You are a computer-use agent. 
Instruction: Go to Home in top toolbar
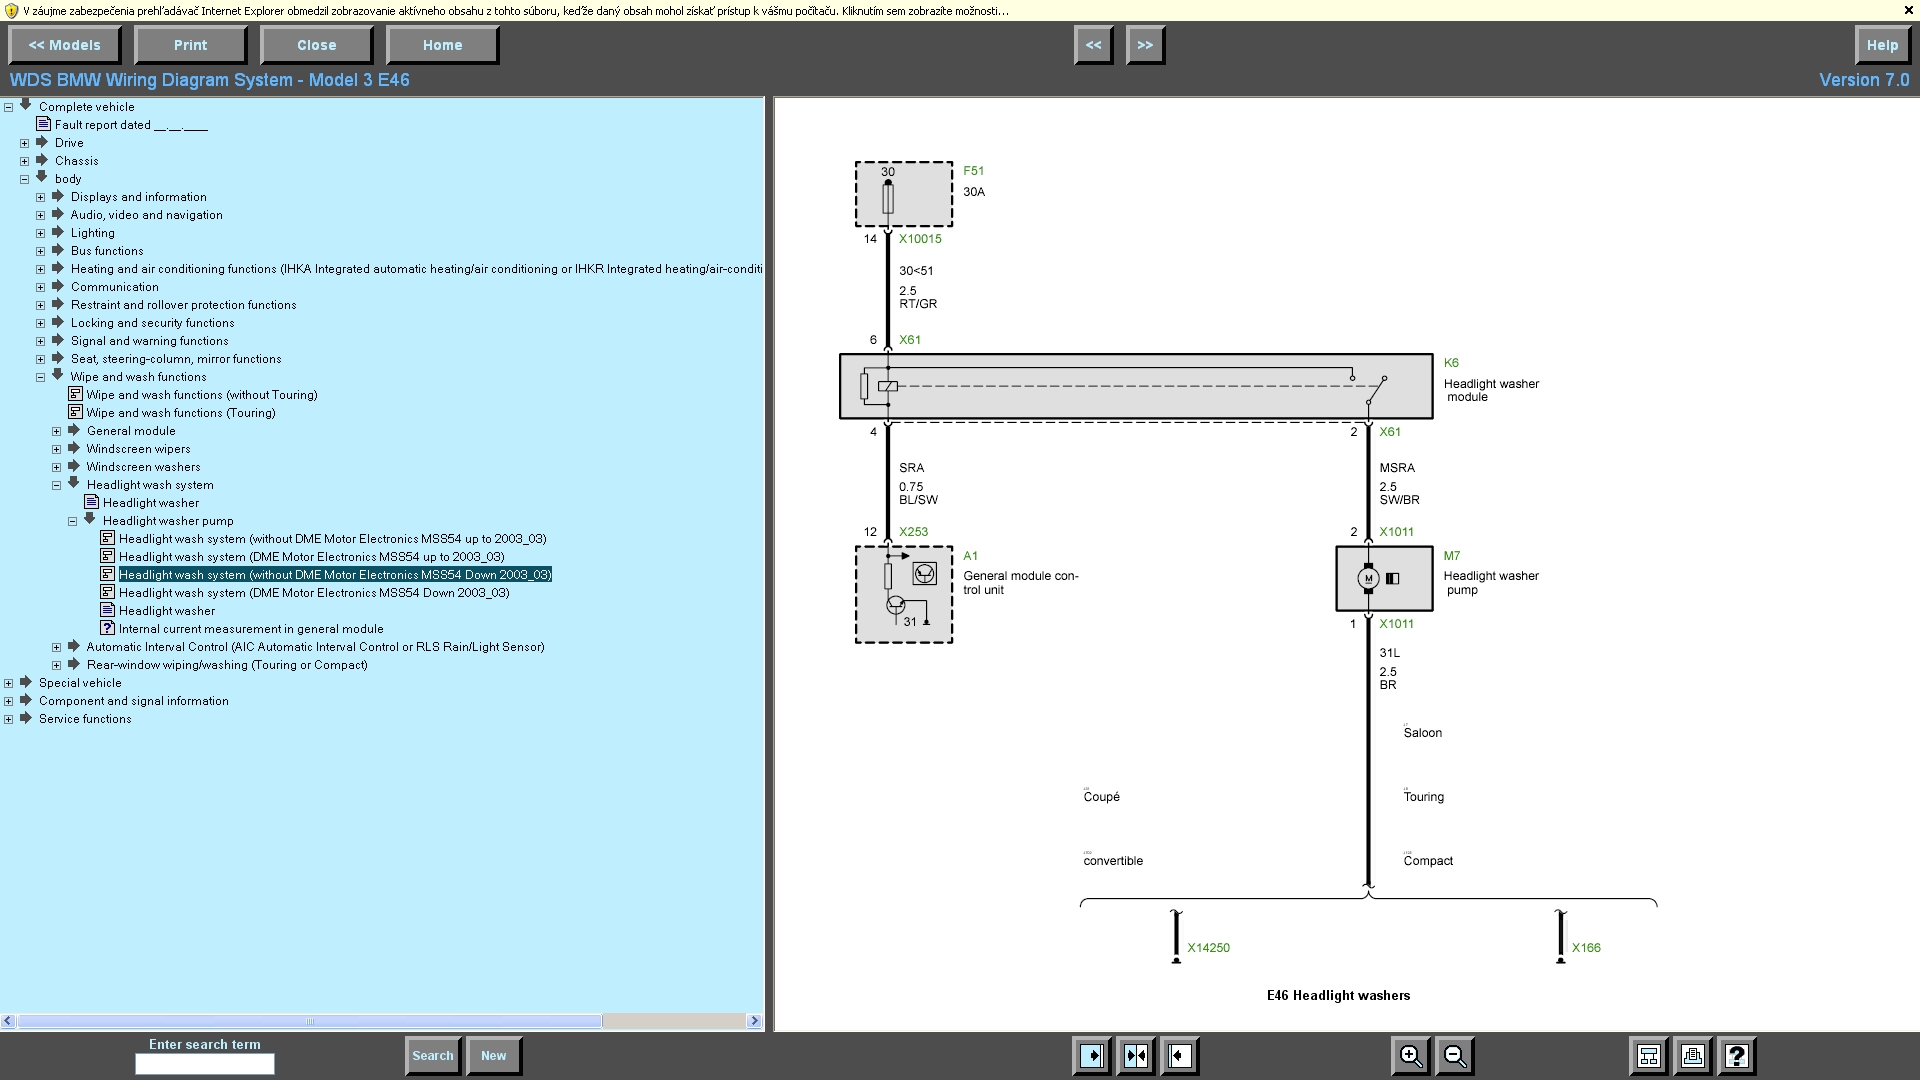pyautogui.click(x=442, y=45)
